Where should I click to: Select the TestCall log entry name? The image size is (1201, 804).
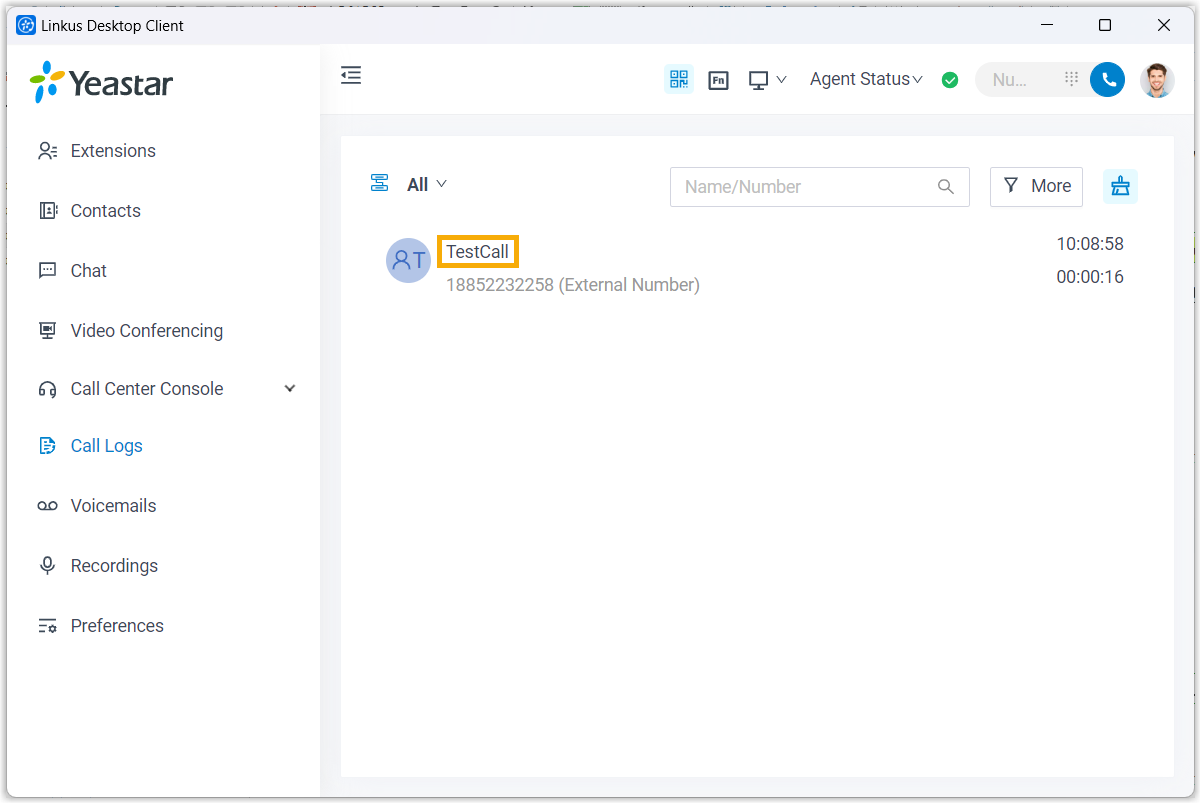pos(478,252)
